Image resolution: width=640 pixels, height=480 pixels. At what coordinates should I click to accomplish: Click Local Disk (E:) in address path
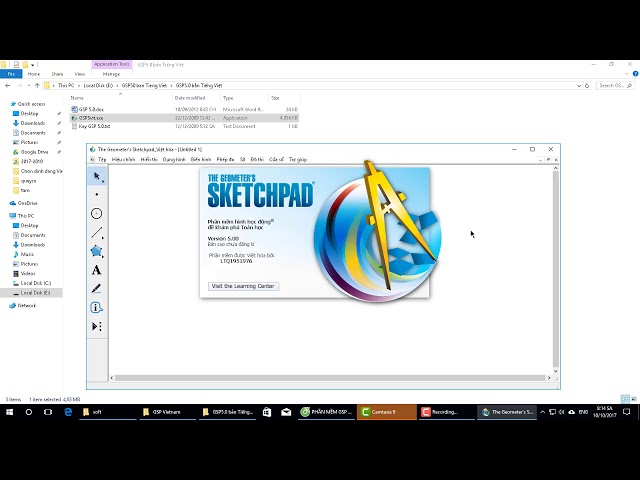98,86
